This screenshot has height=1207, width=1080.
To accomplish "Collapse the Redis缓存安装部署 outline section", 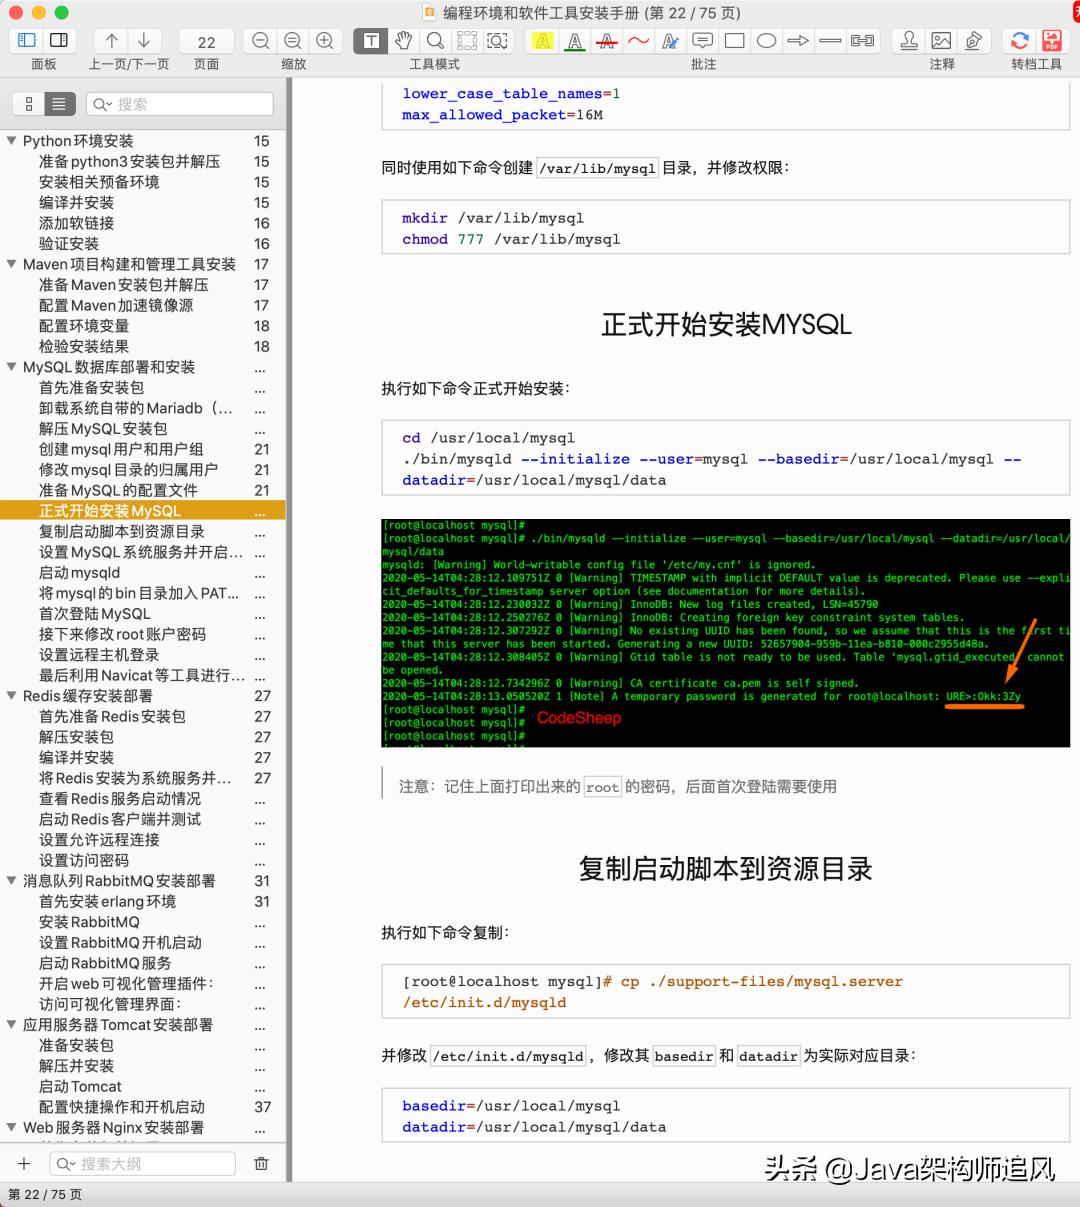I will click(x=10, y=695).
